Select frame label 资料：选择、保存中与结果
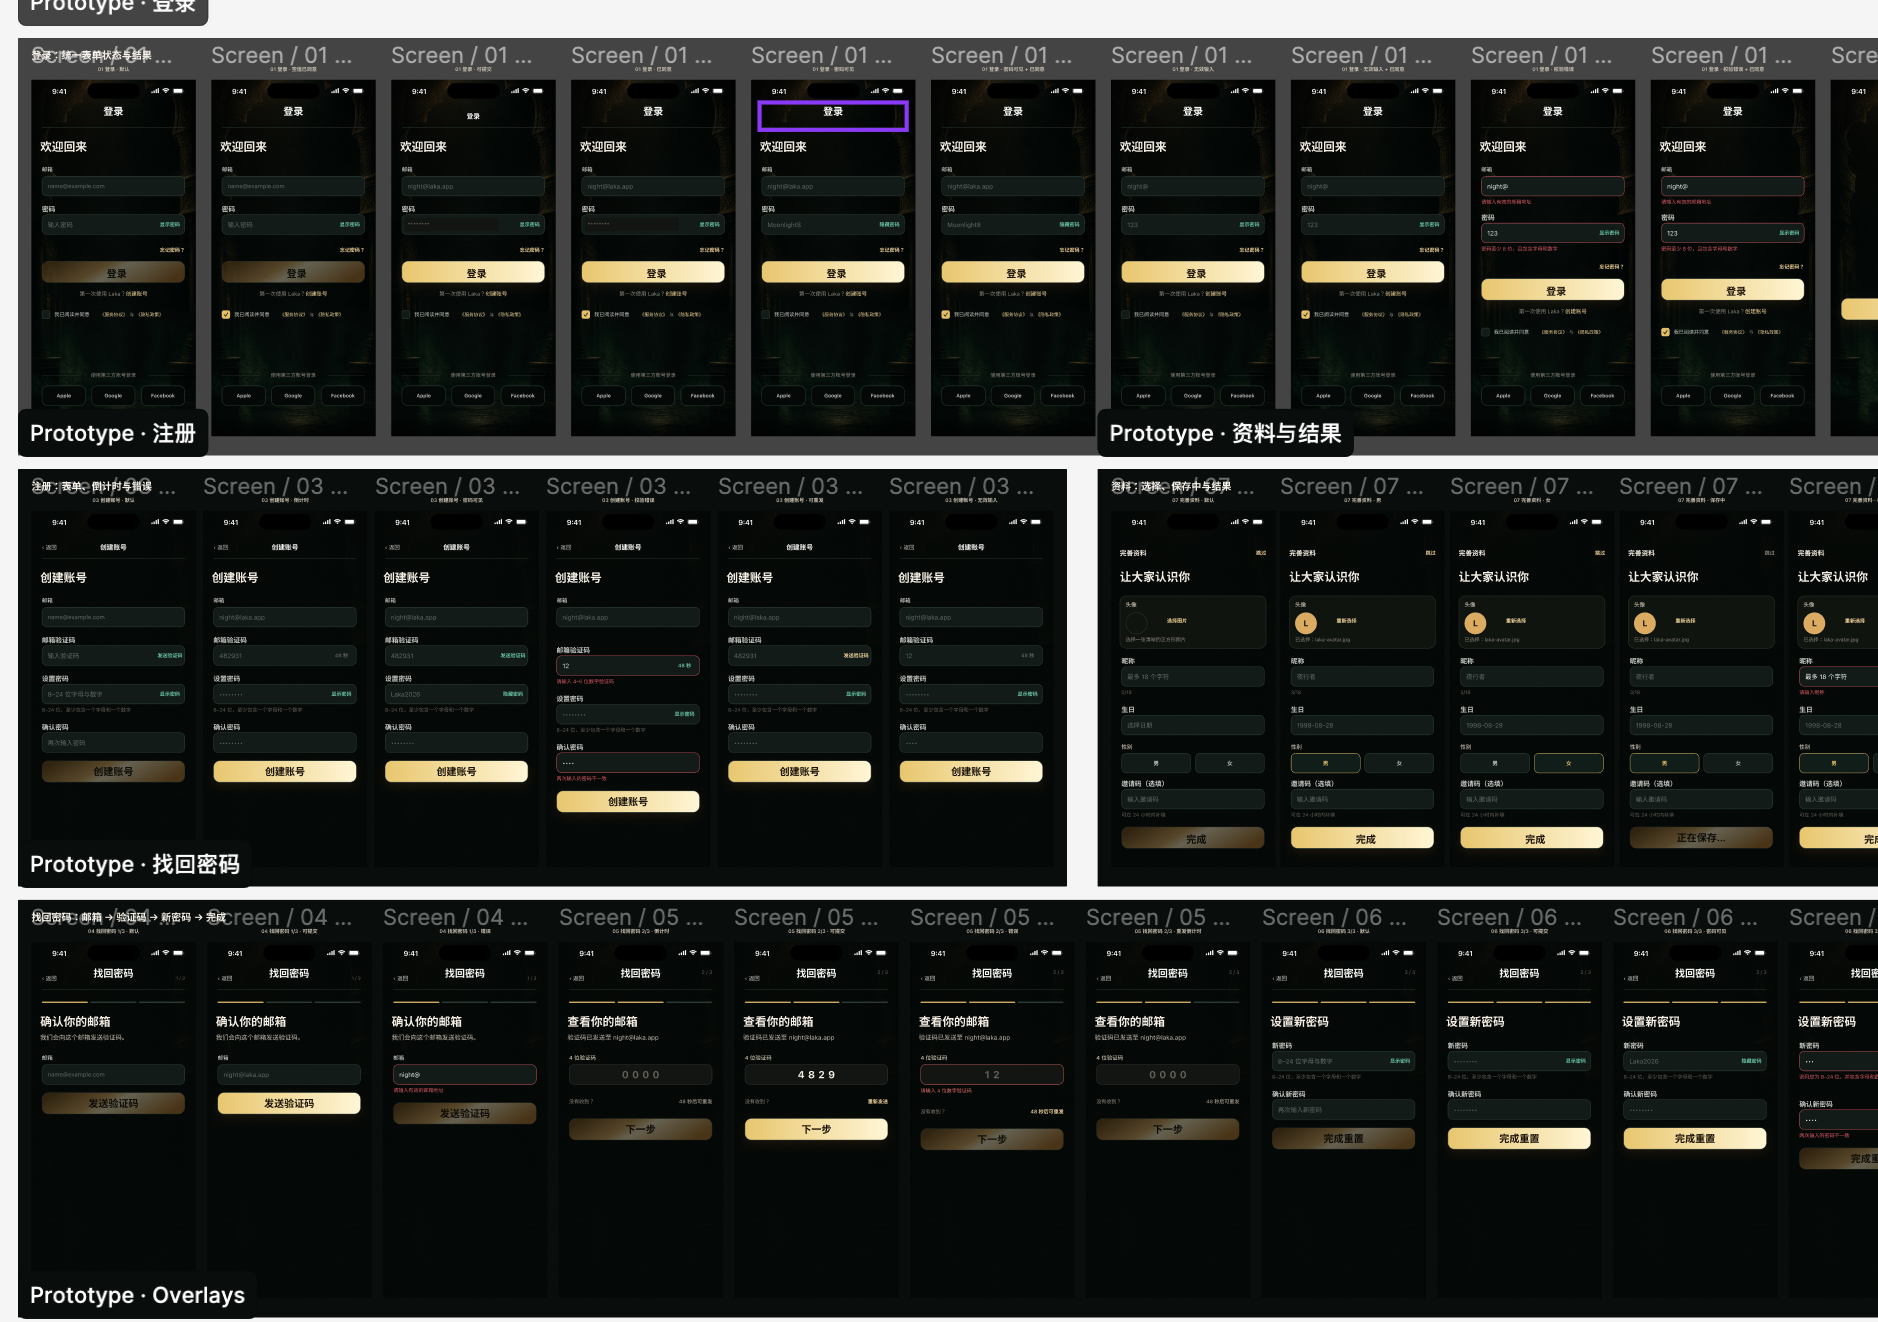 1171,486
